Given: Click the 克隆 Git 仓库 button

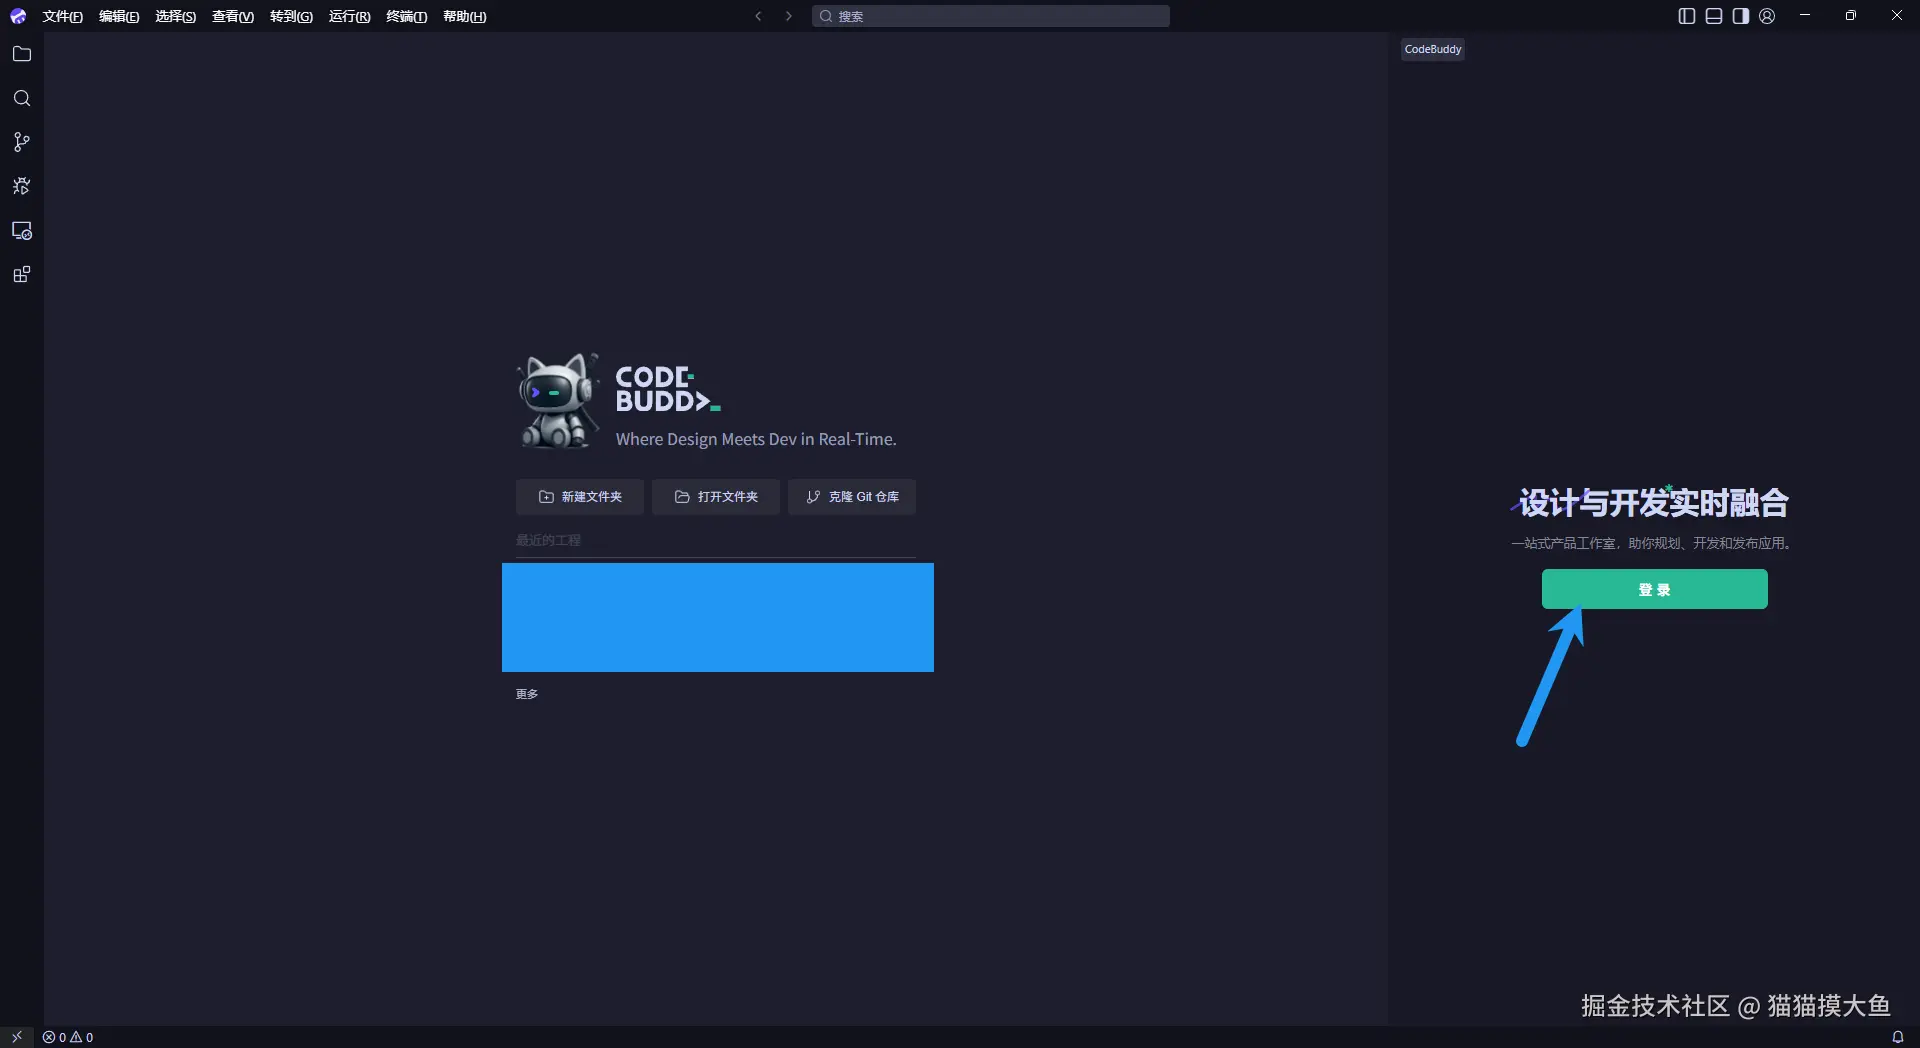Looking at the screenshot, I should (x=852, y=497).
